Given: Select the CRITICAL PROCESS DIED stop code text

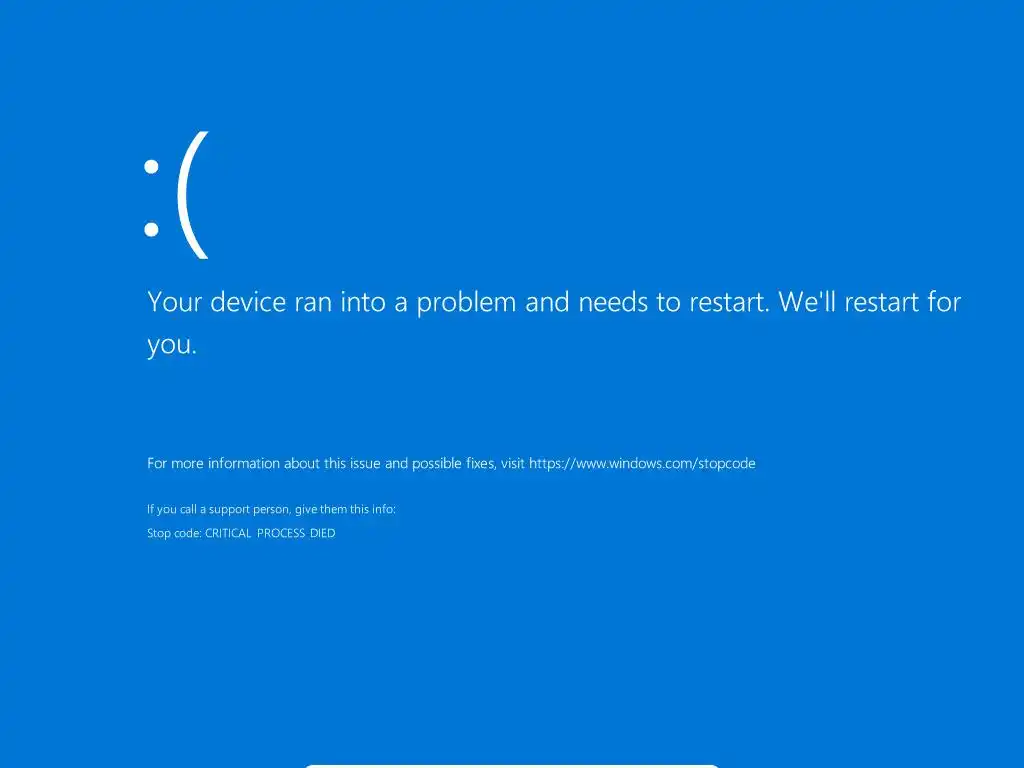Looking at the screenshot, I should [270, 533].
